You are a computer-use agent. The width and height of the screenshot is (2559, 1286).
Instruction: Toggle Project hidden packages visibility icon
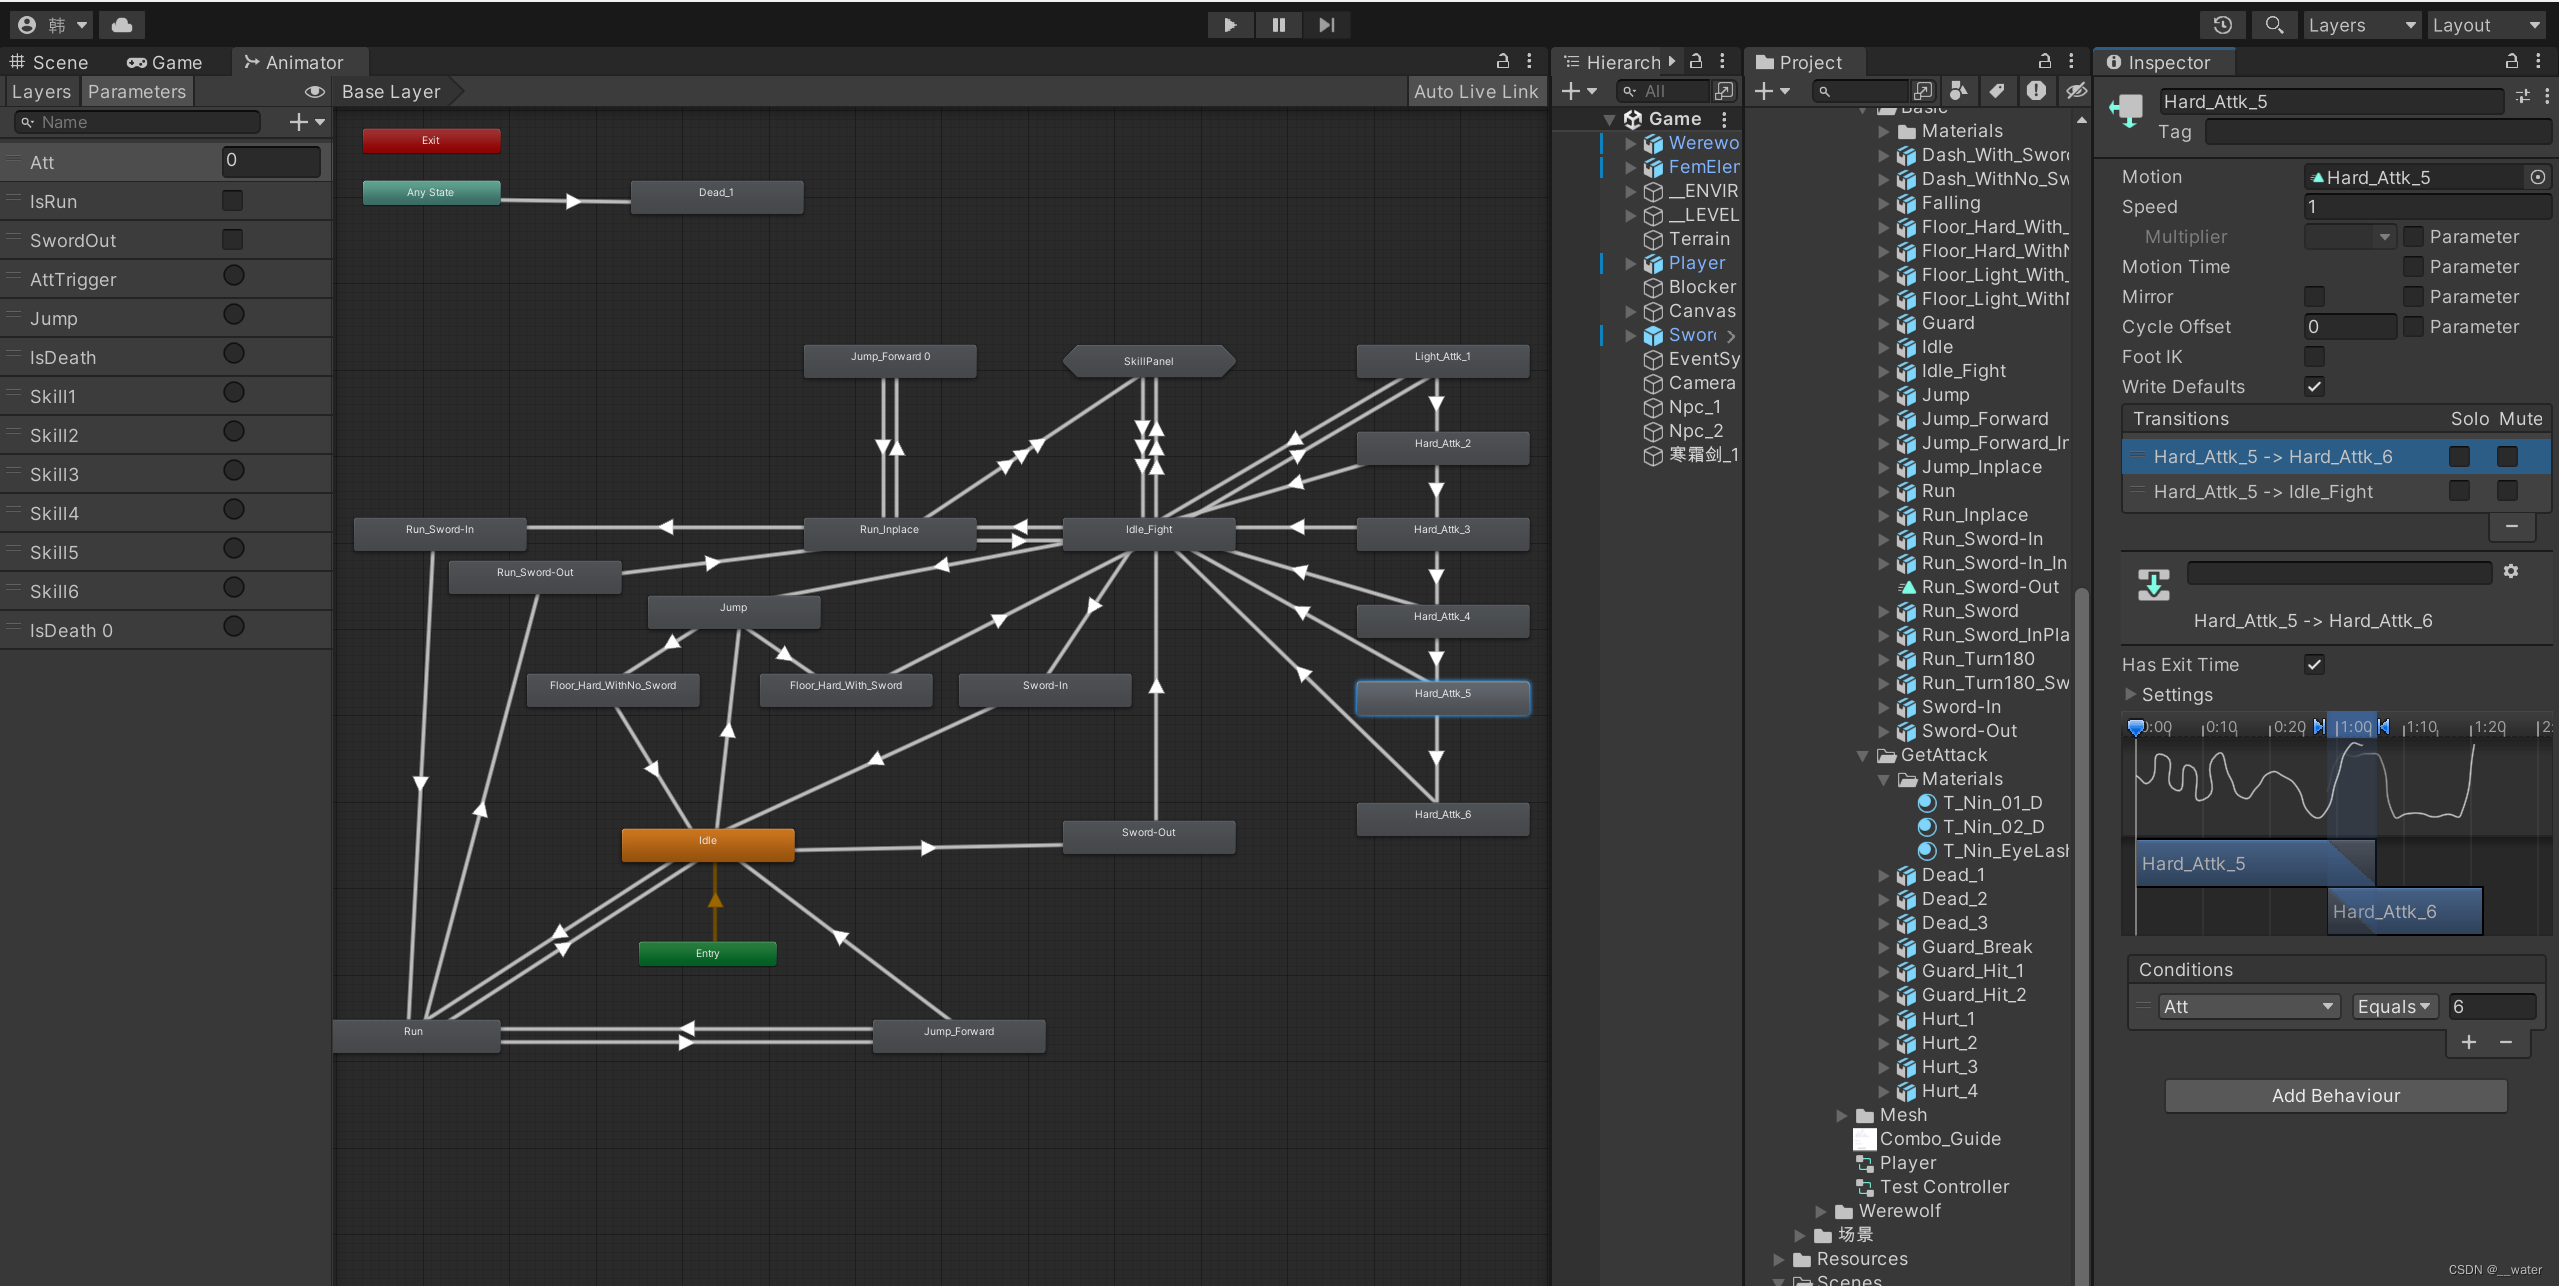[2076, 91]
